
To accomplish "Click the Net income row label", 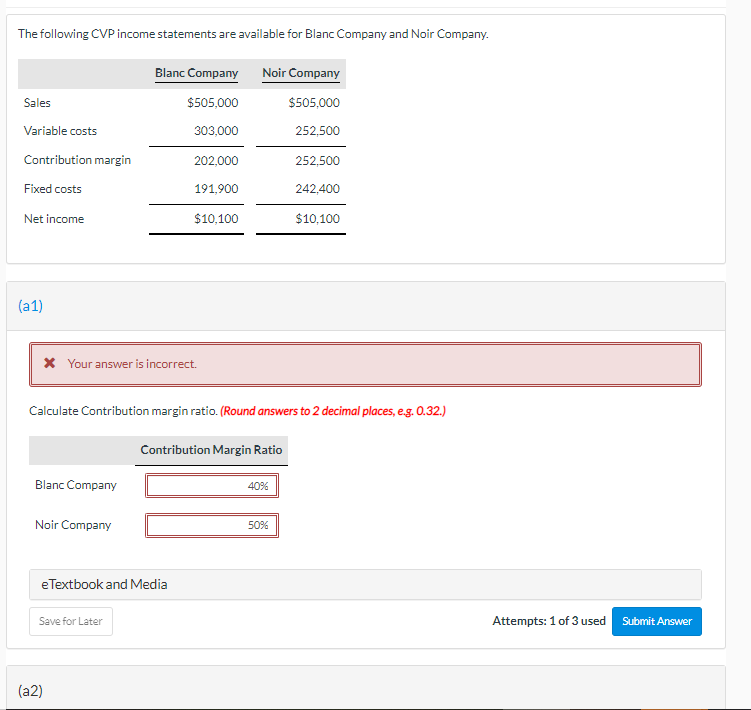I will [x=54, y=218].
